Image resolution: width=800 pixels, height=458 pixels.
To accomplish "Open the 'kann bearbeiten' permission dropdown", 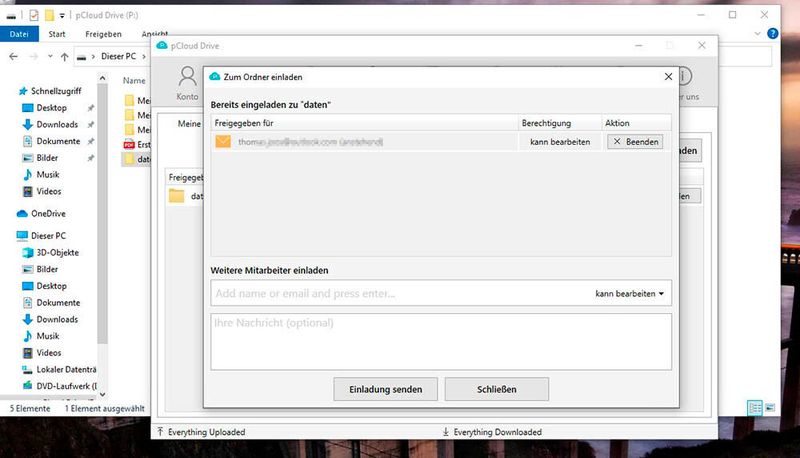I will [x=630, y=294].
